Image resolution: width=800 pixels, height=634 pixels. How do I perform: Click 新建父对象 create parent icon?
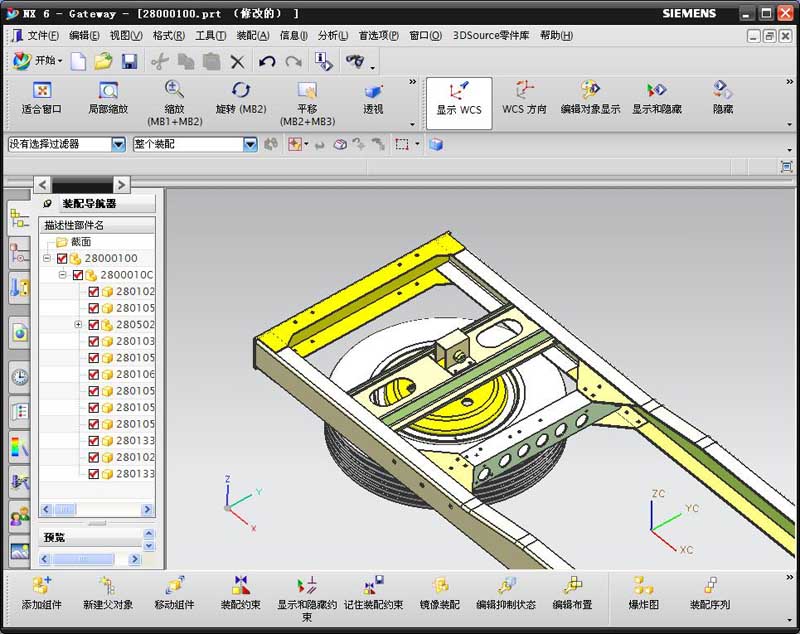point(108,586)
